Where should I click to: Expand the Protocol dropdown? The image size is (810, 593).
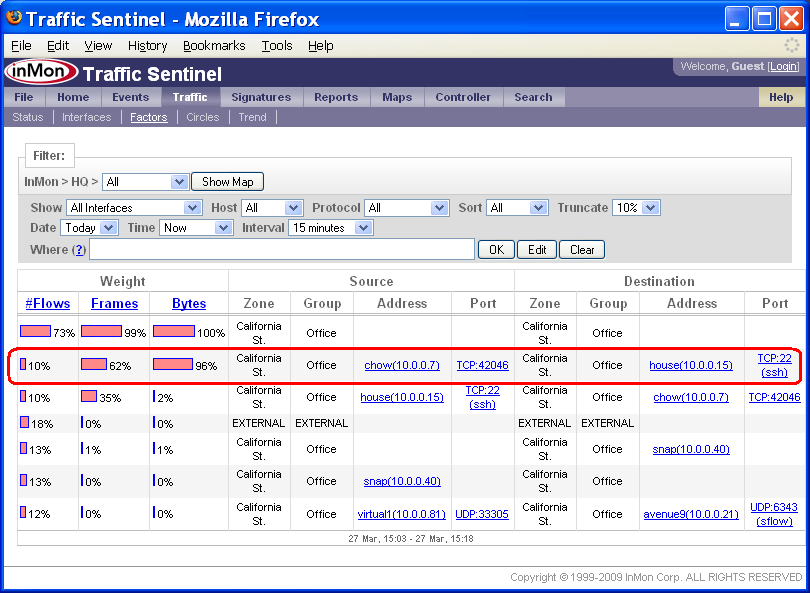(406, 208)
